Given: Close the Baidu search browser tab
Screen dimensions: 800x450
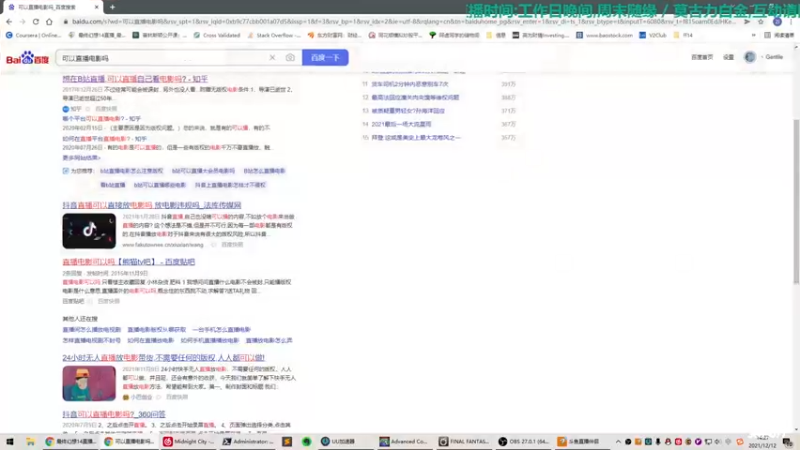Looking at the screenshot, I should pos(96,7).
